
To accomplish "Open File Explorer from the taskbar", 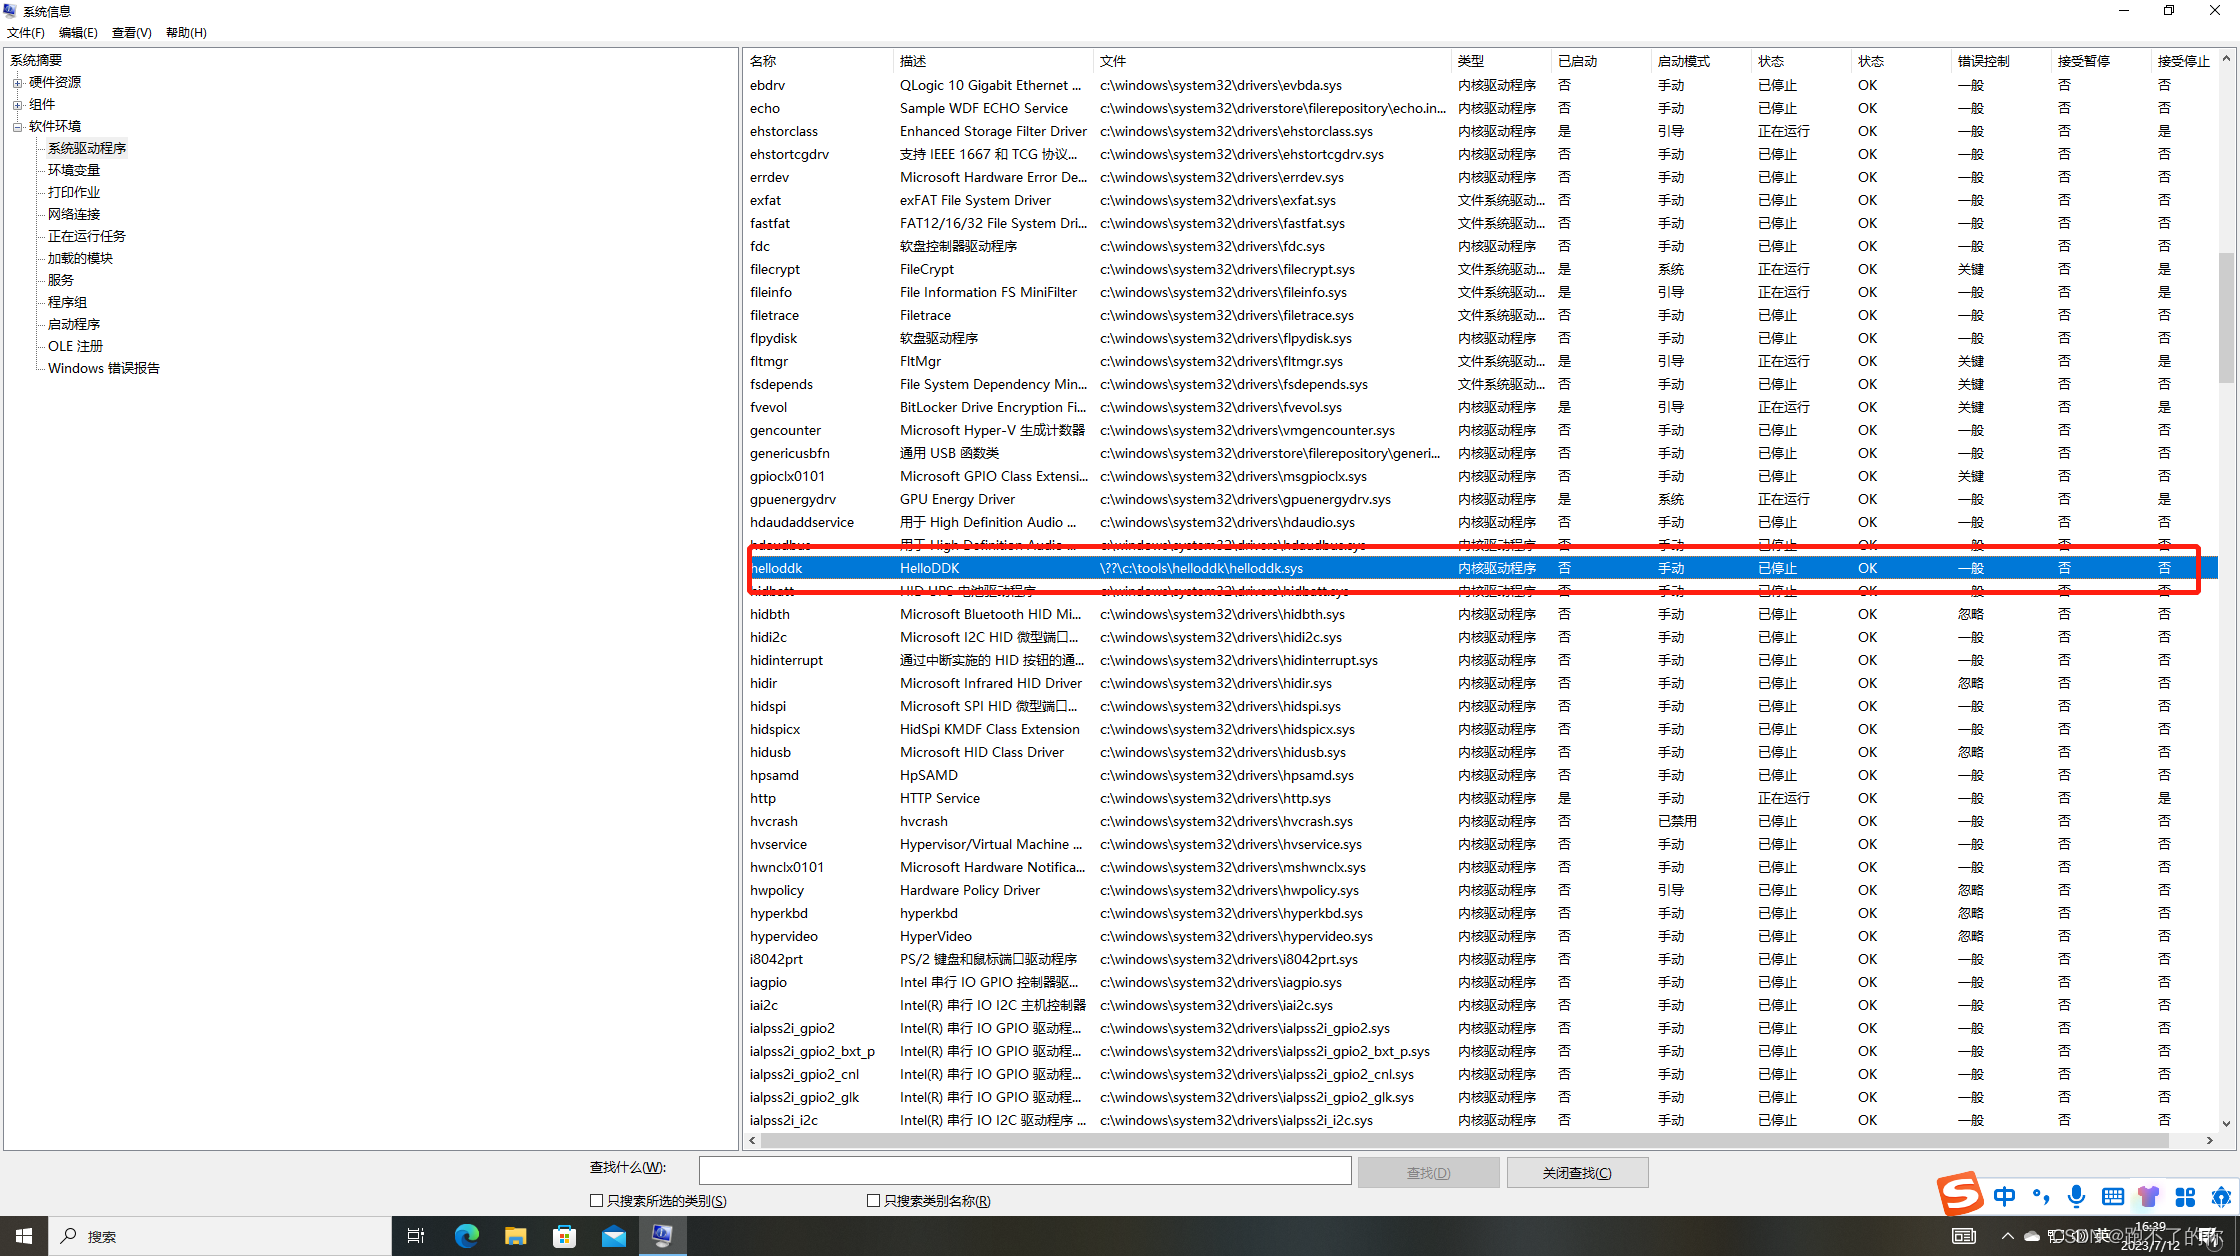I will pos(515,1236).
